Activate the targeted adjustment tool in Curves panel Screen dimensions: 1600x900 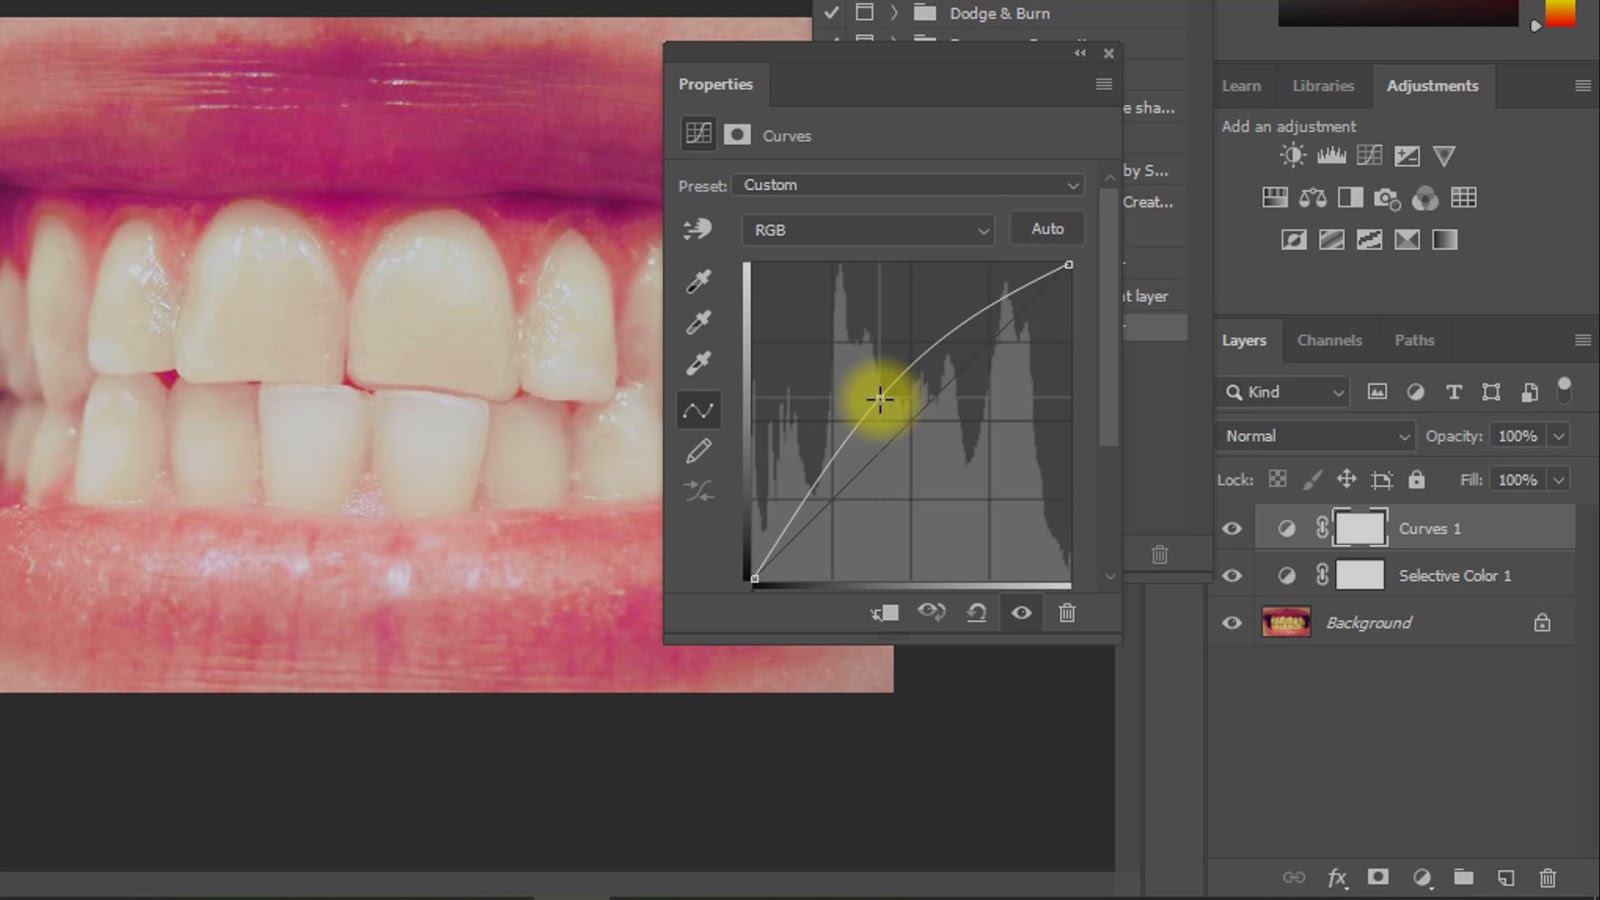pyautogui.click(x=698, y=229)
